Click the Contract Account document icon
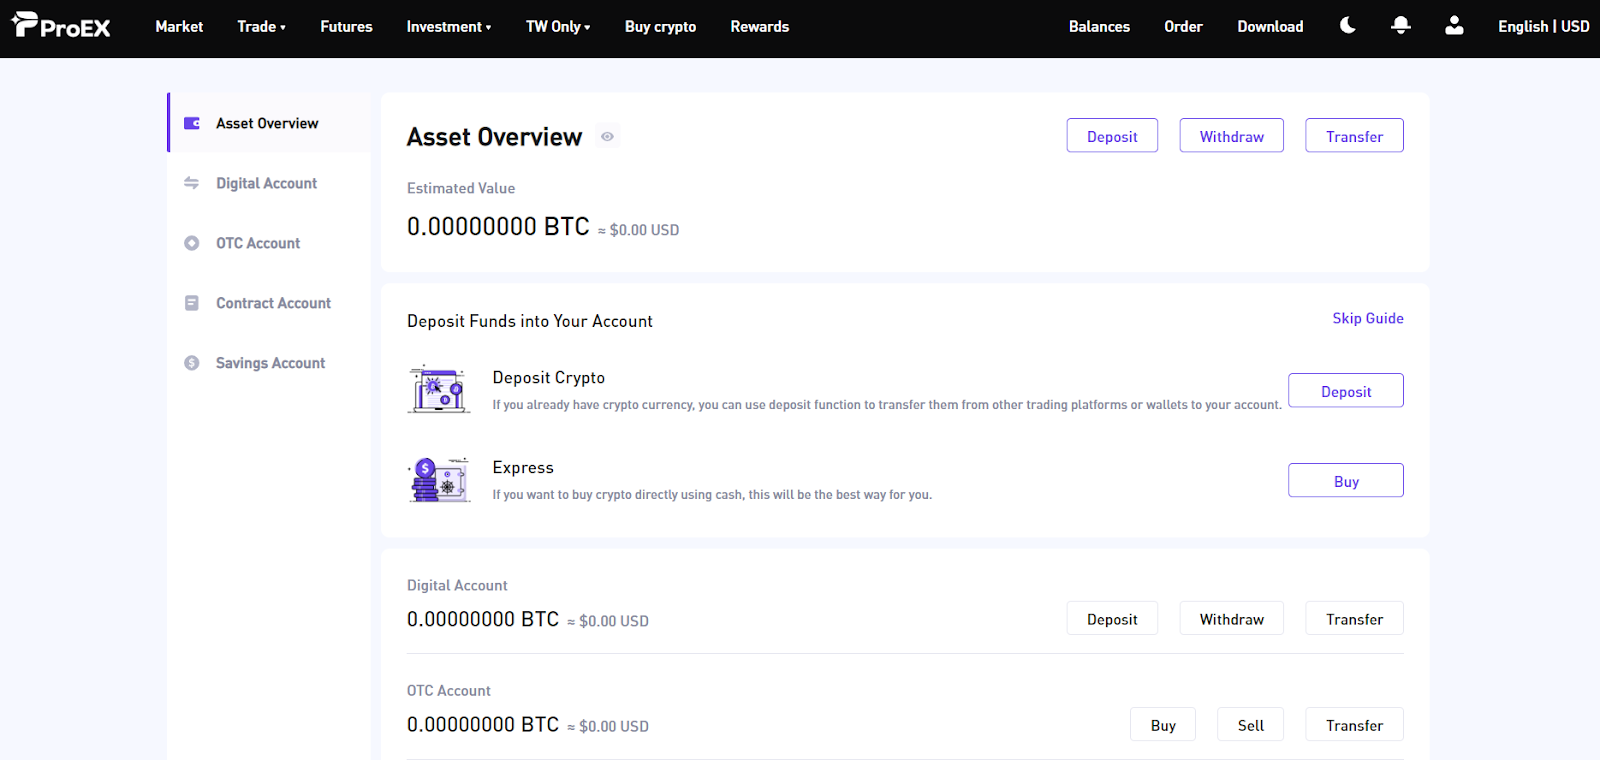 192,303
